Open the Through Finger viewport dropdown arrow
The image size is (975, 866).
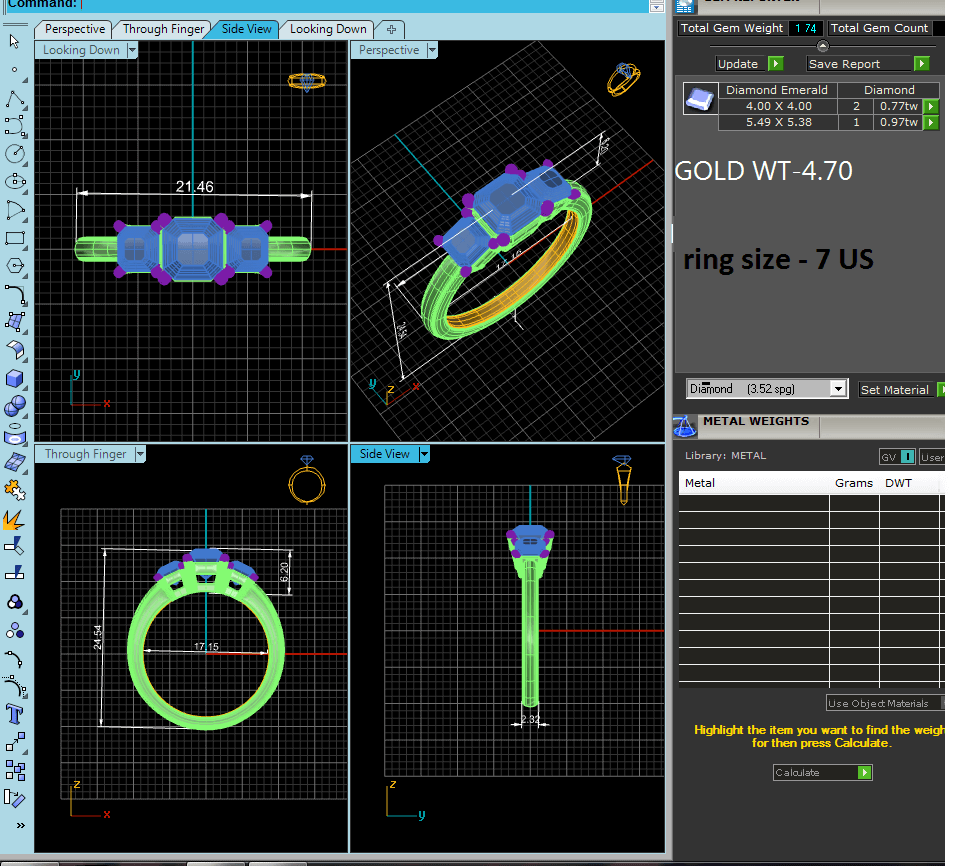pyautogui.click(x=140, y=454)
